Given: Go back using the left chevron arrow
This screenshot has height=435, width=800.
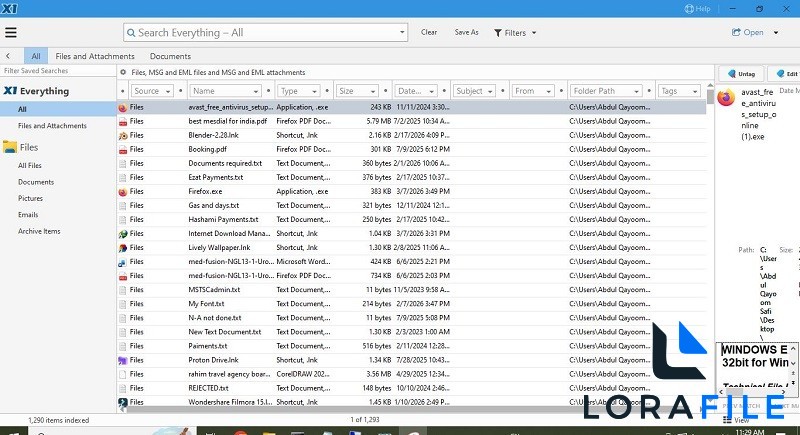Looking at the screenshot, I should [8, 56].
